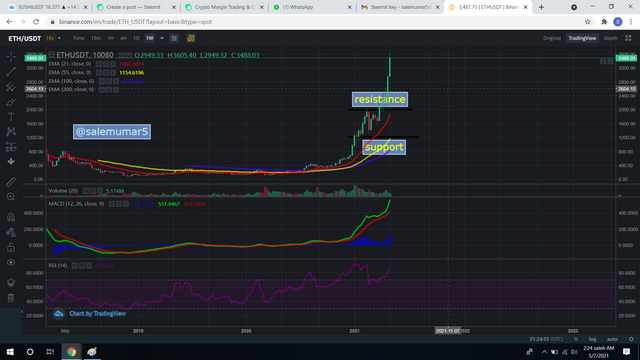Open settings of EMA 55 indicator

[x=106, y=73]
